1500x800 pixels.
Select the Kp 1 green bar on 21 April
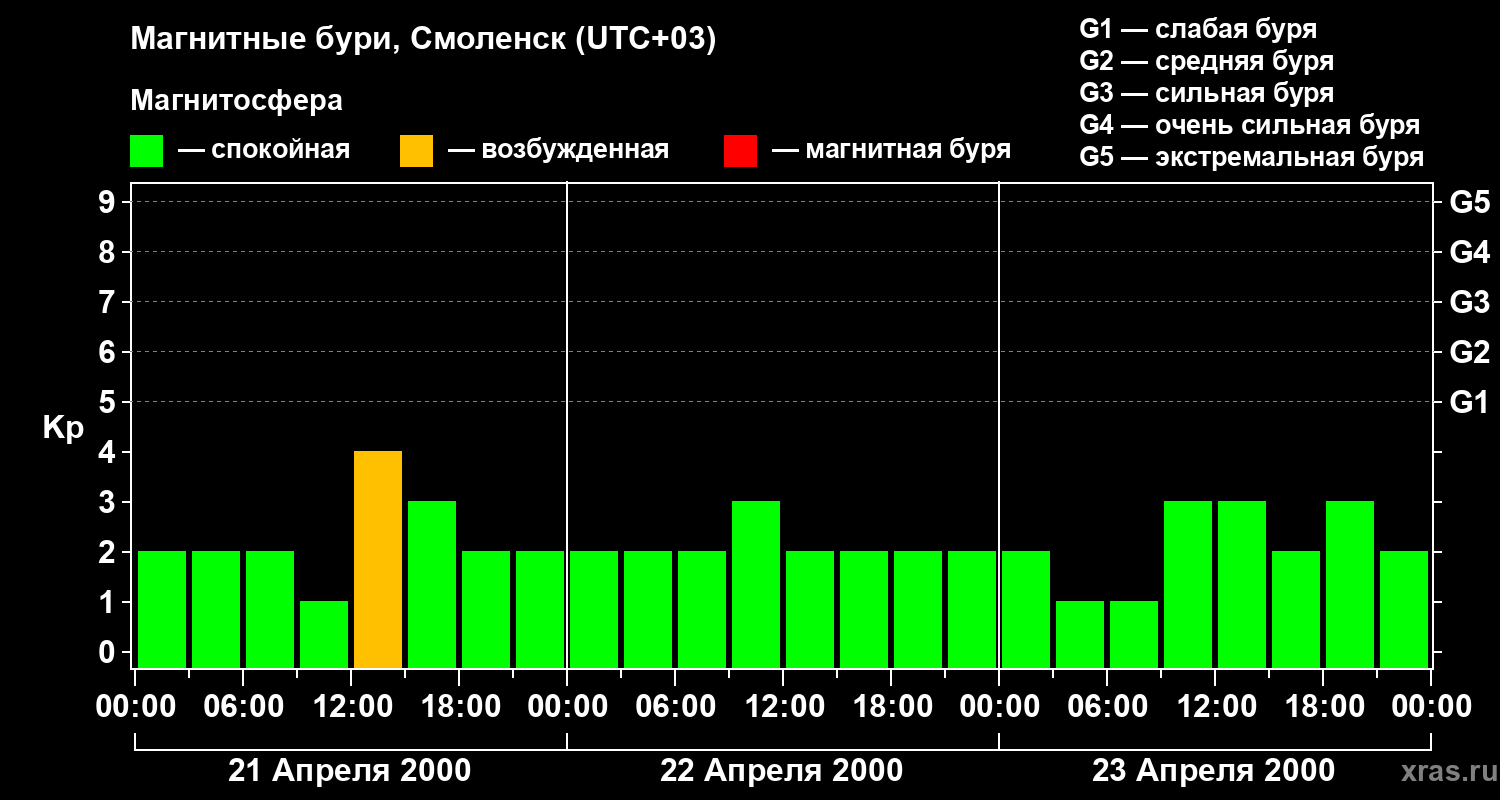point(324,634)
